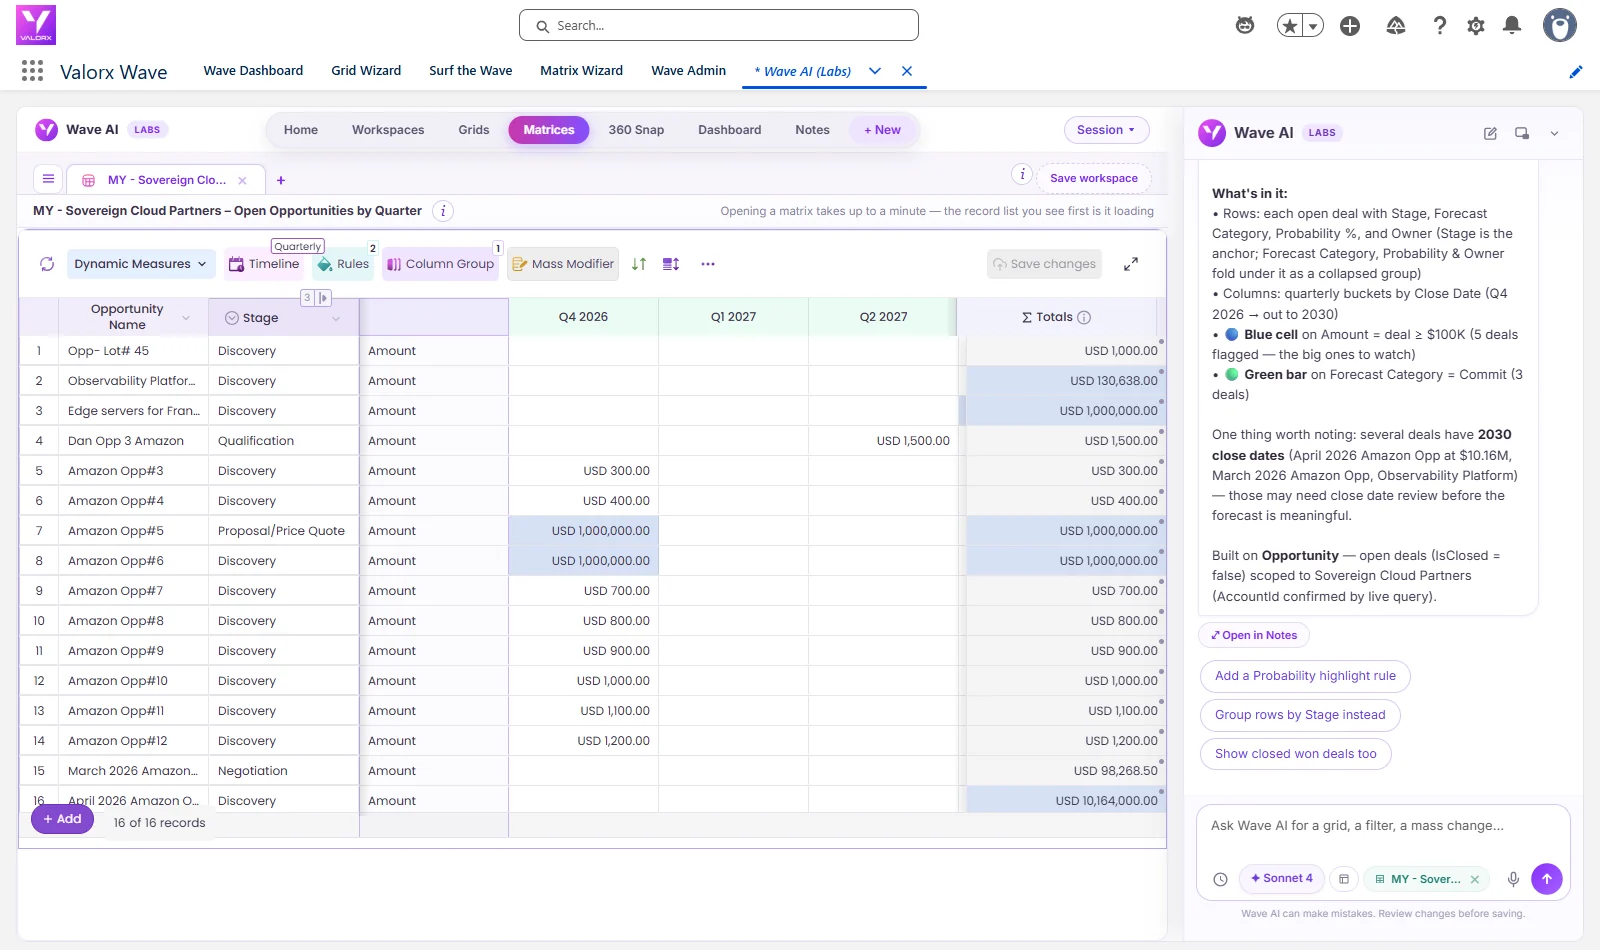
Task: Click the pencil edit navigation icon
Action: (x=1576, y=71)
